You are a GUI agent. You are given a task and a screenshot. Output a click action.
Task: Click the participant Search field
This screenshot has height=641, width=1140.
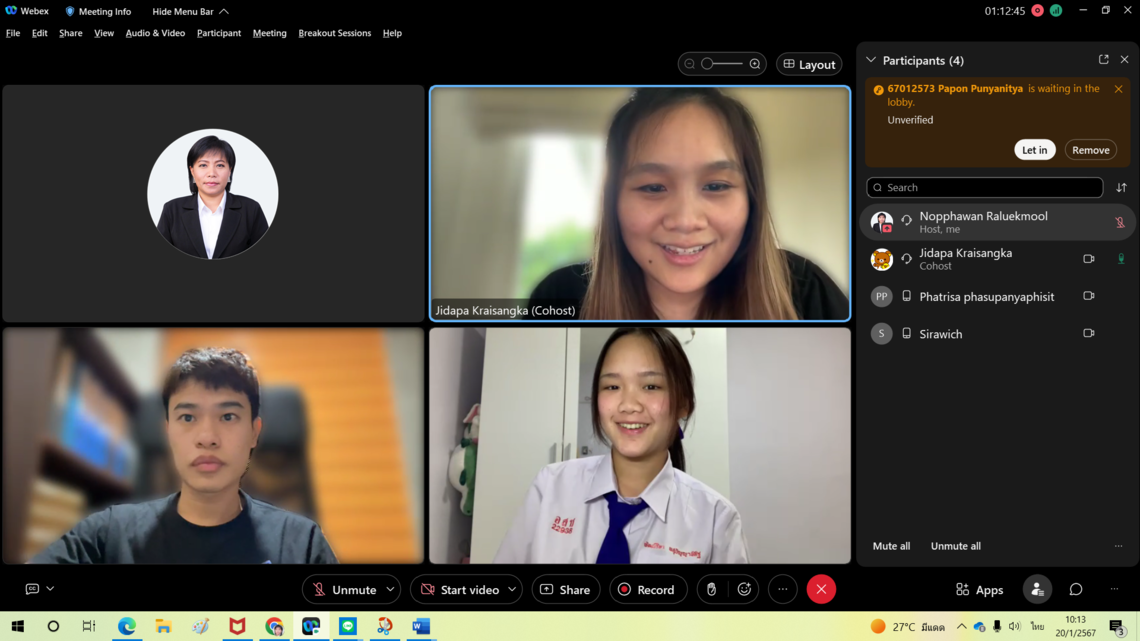point(985,188)
